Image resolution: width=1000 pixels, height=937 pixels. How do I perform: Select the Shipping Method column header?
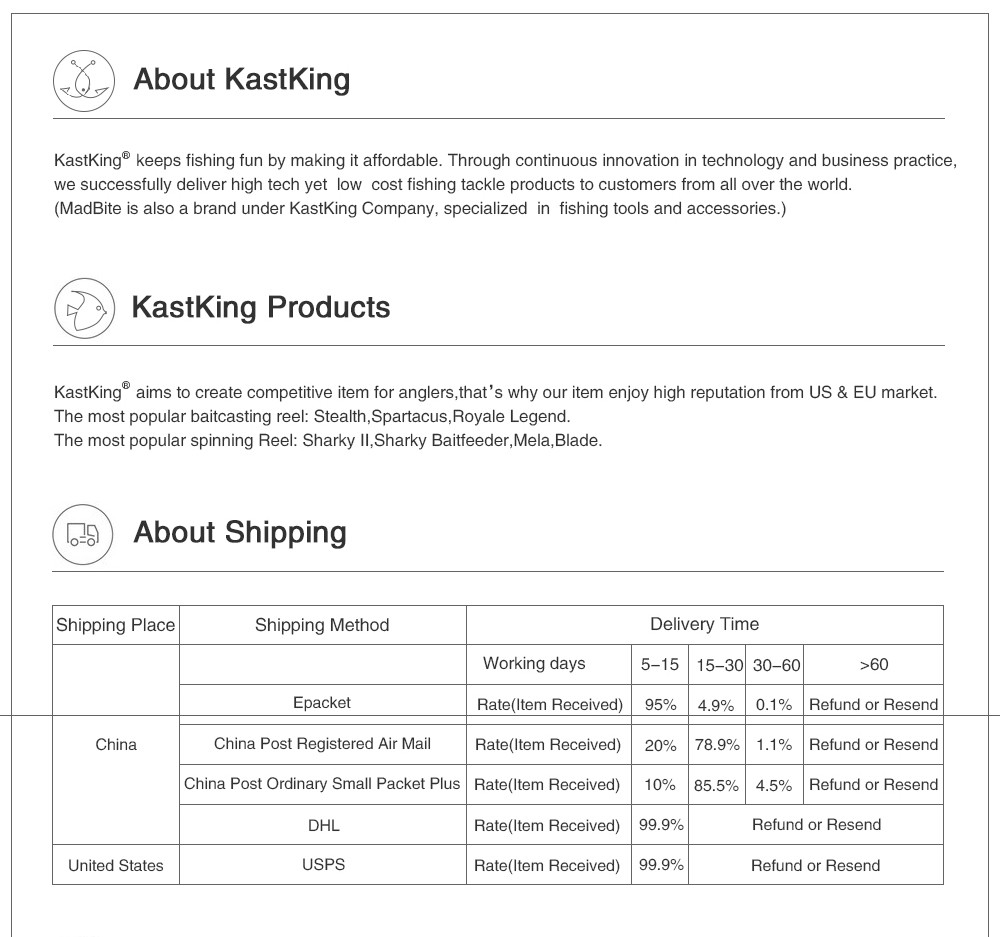(x=322, y=625)
